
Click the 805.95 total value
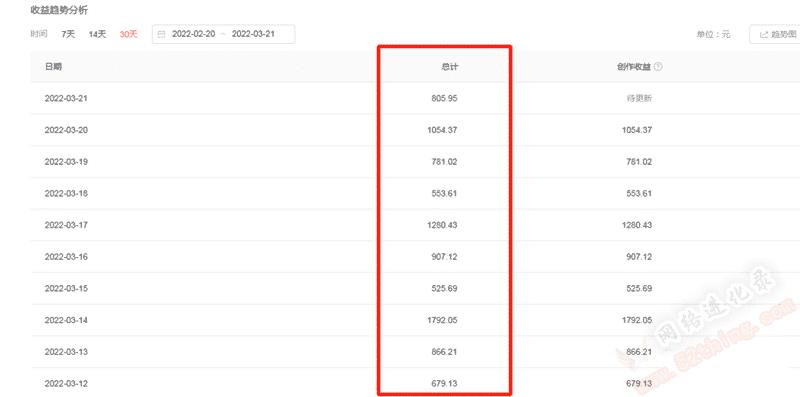coord(444,98)
